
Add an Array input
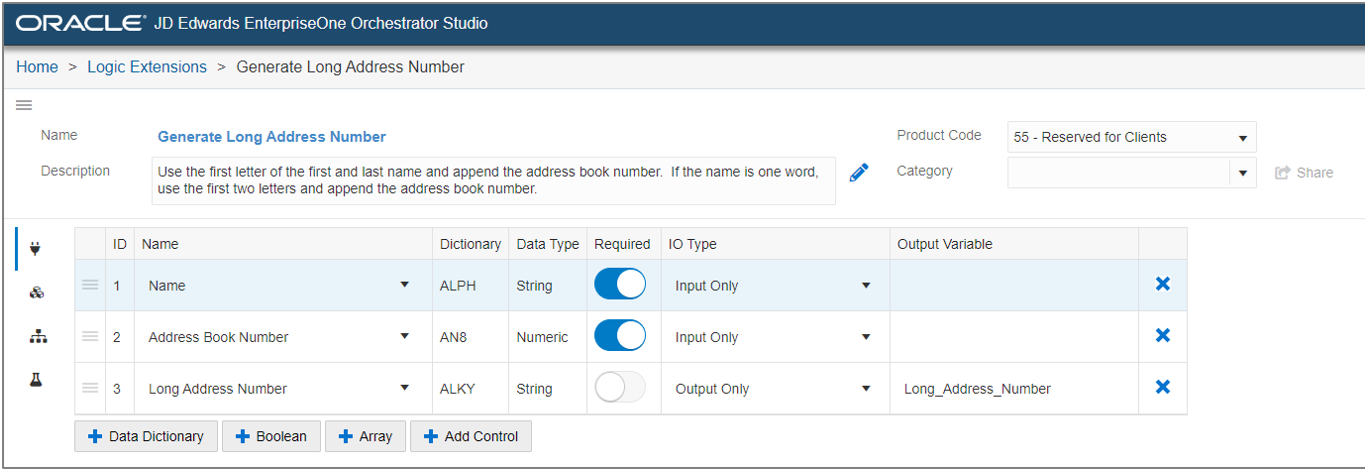(x=365, y=436)
